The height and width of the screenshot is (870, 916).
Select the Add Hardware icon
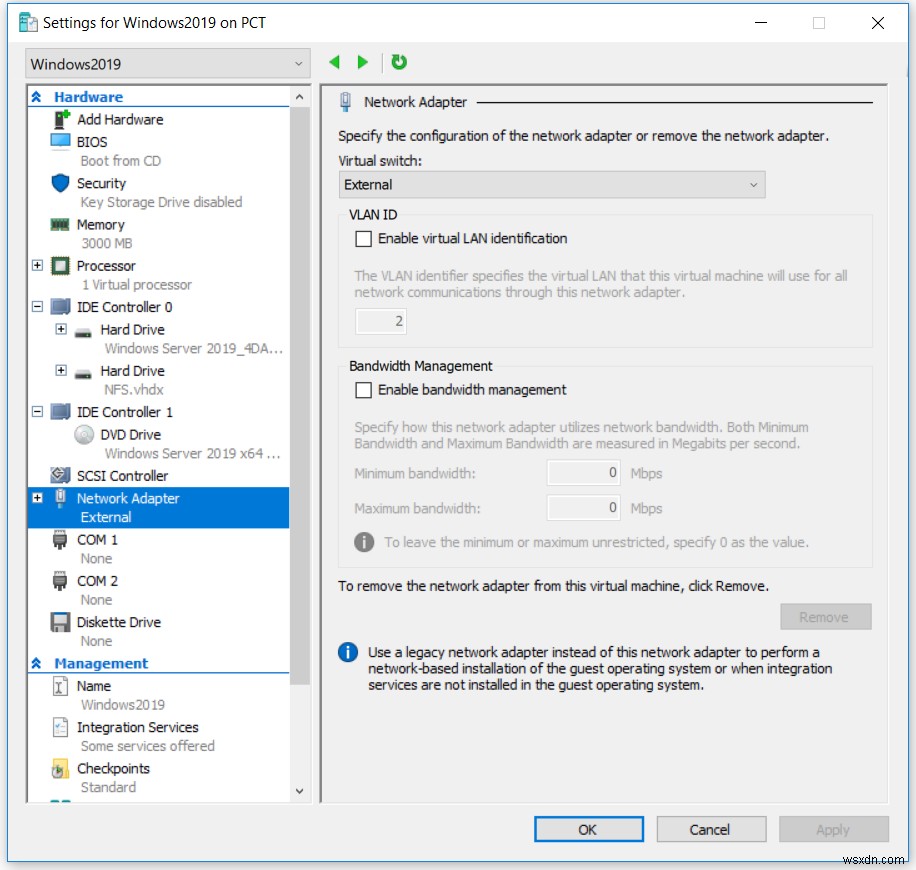click(61, 119)
